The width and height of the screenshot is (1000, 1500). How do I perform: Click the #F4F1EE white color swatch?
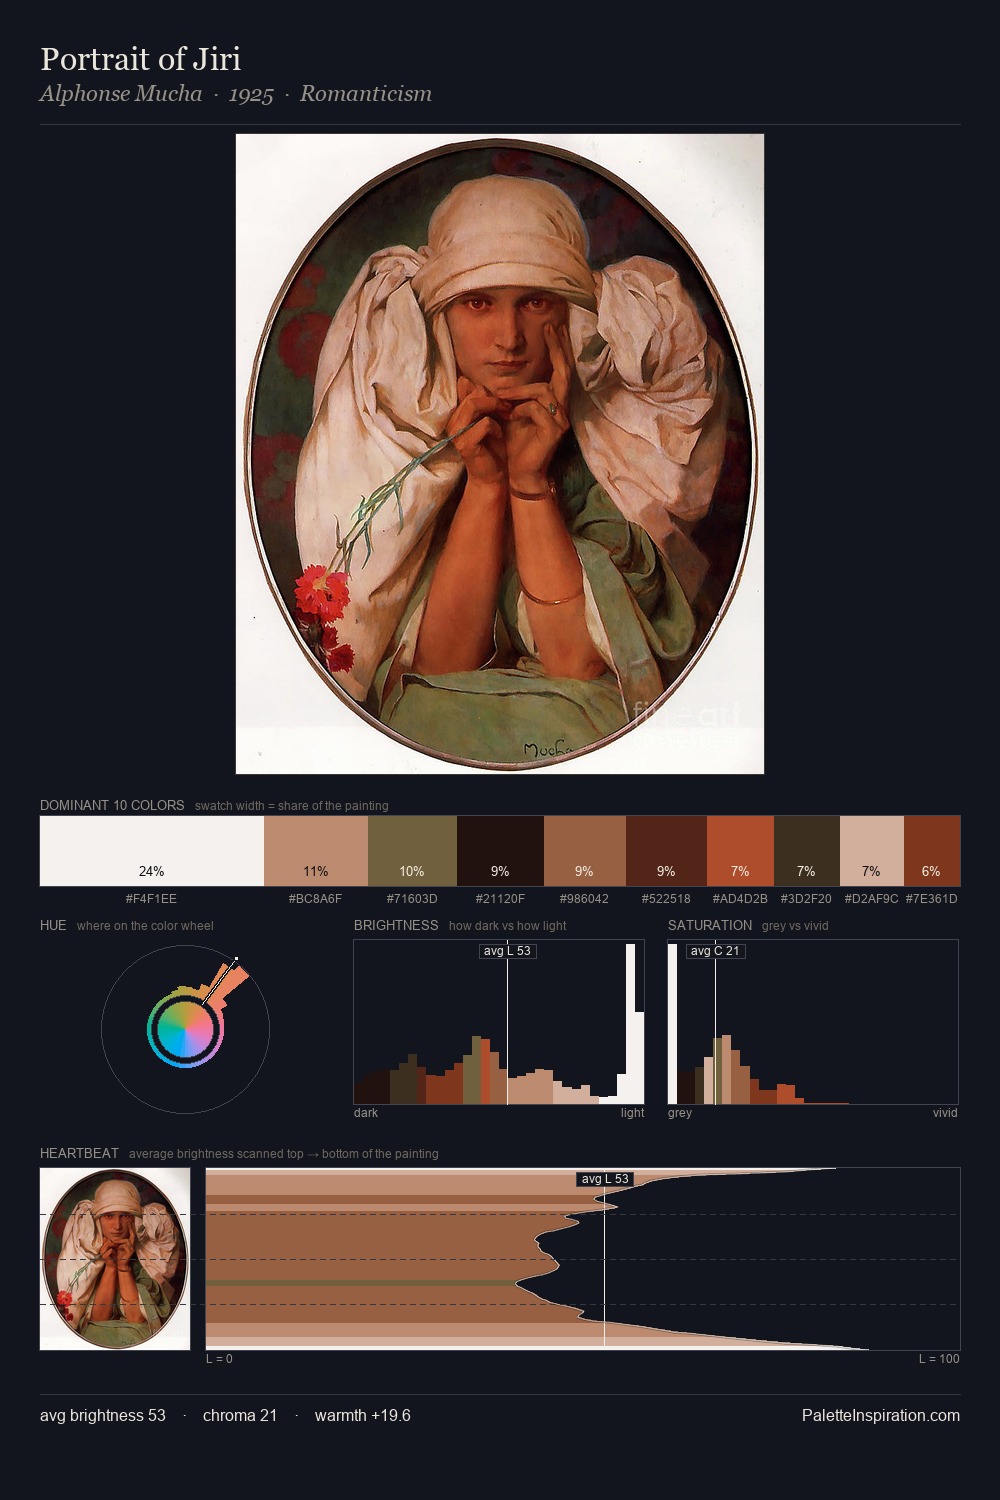[x=152, y=851]
